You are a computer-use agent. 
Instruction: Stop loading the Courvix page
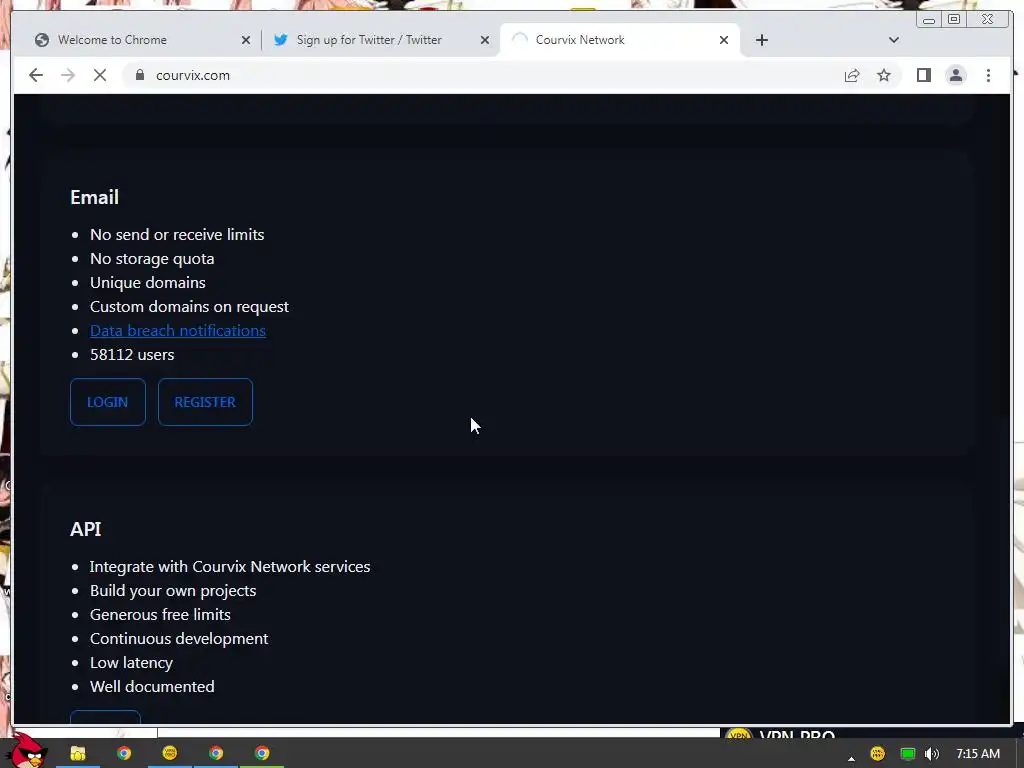click(100, 75)
